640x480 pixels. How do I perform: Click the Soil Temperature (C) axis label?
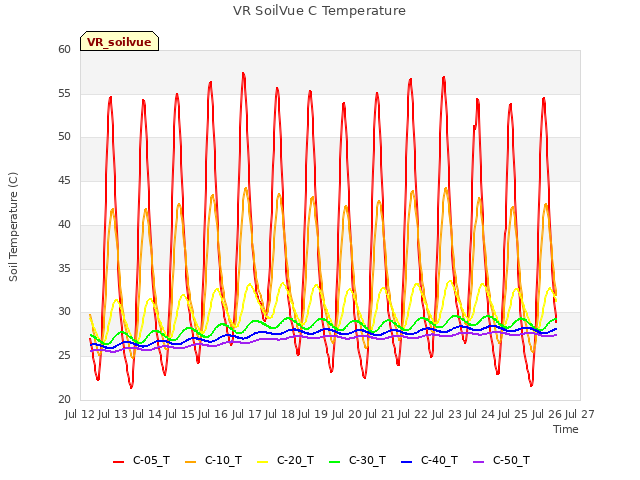pos(13,227)
